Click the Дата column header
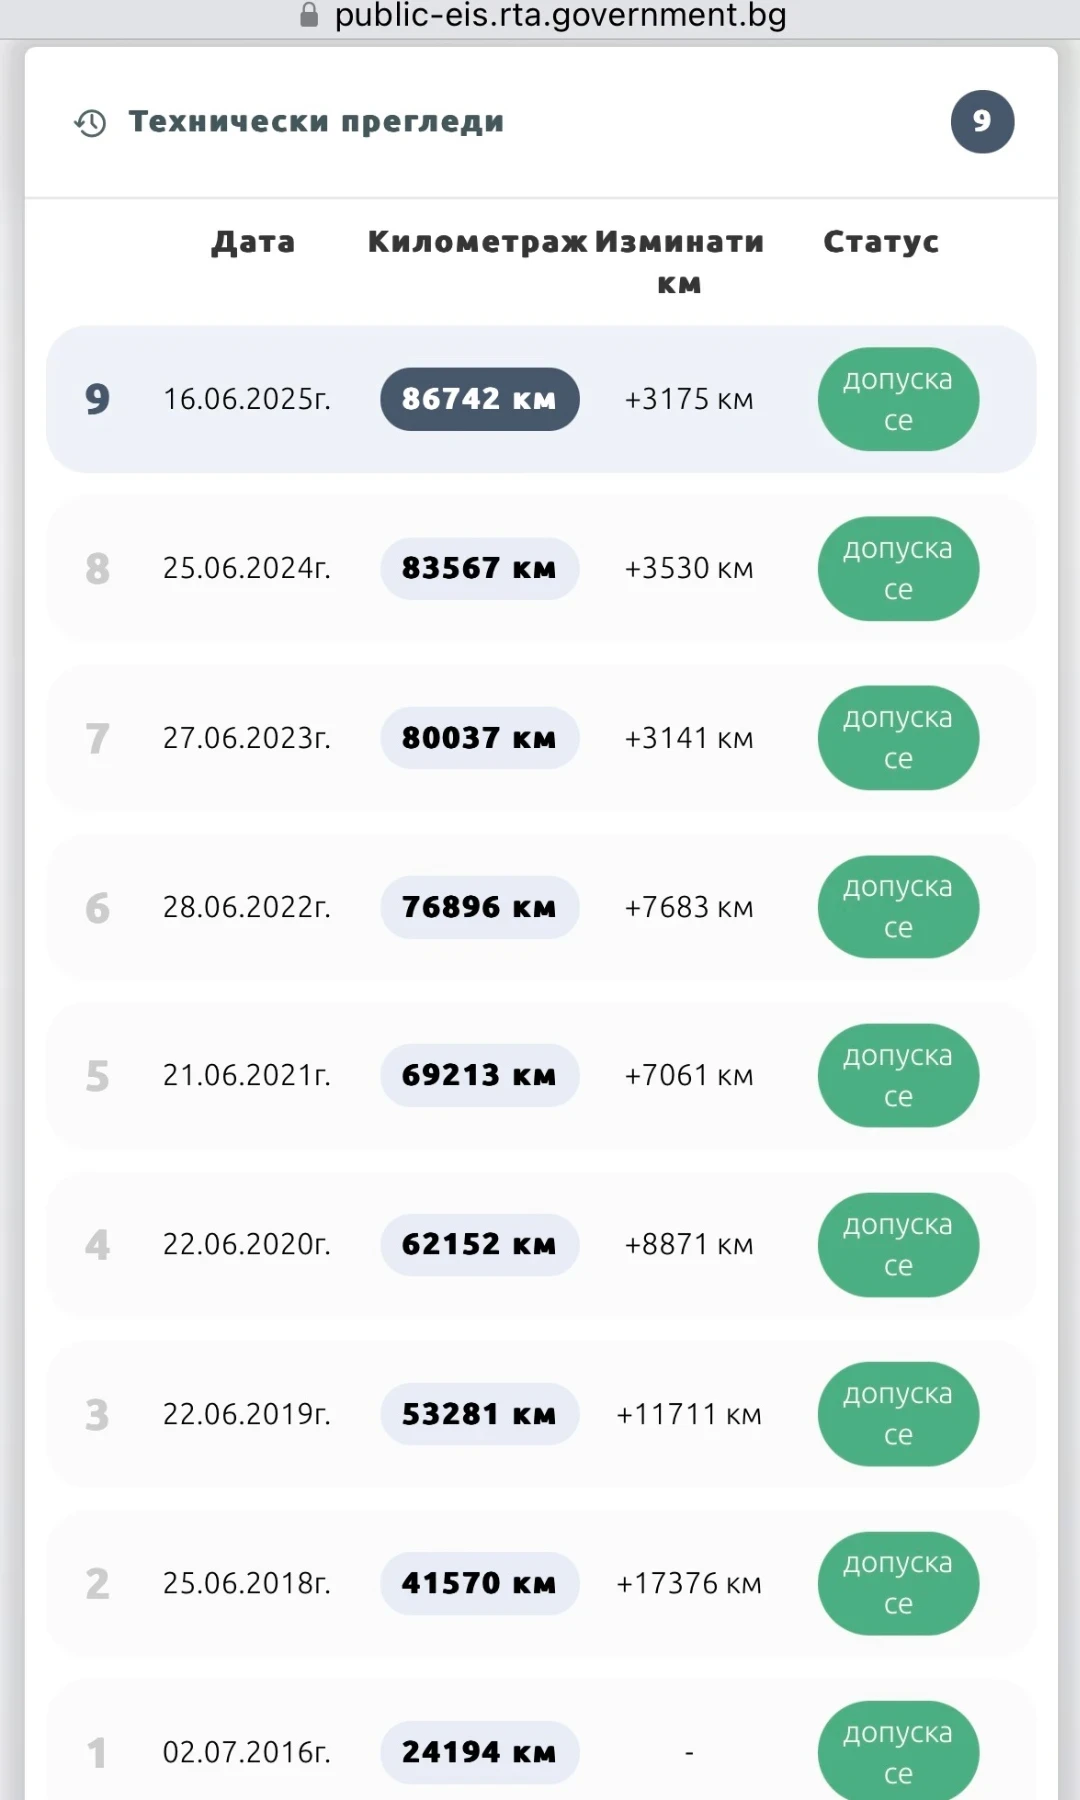The width and height of the screenshot is (1080, 1800). 253,242
